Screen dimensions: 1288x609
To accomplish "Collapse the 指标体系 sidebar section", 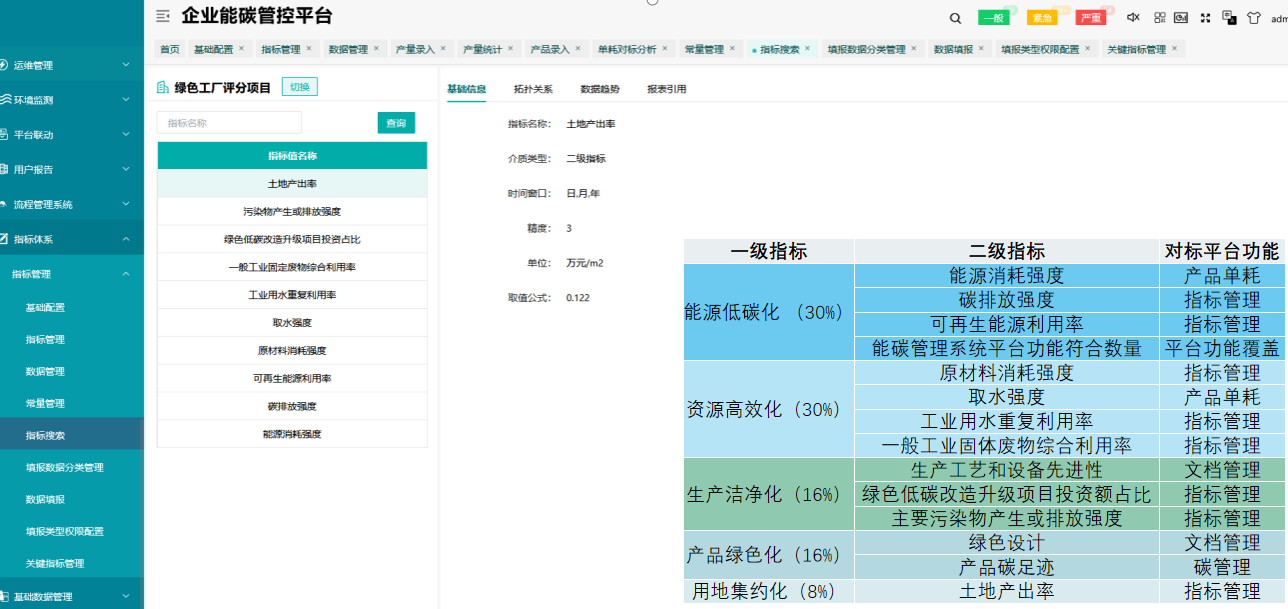I will pos(72,239).
